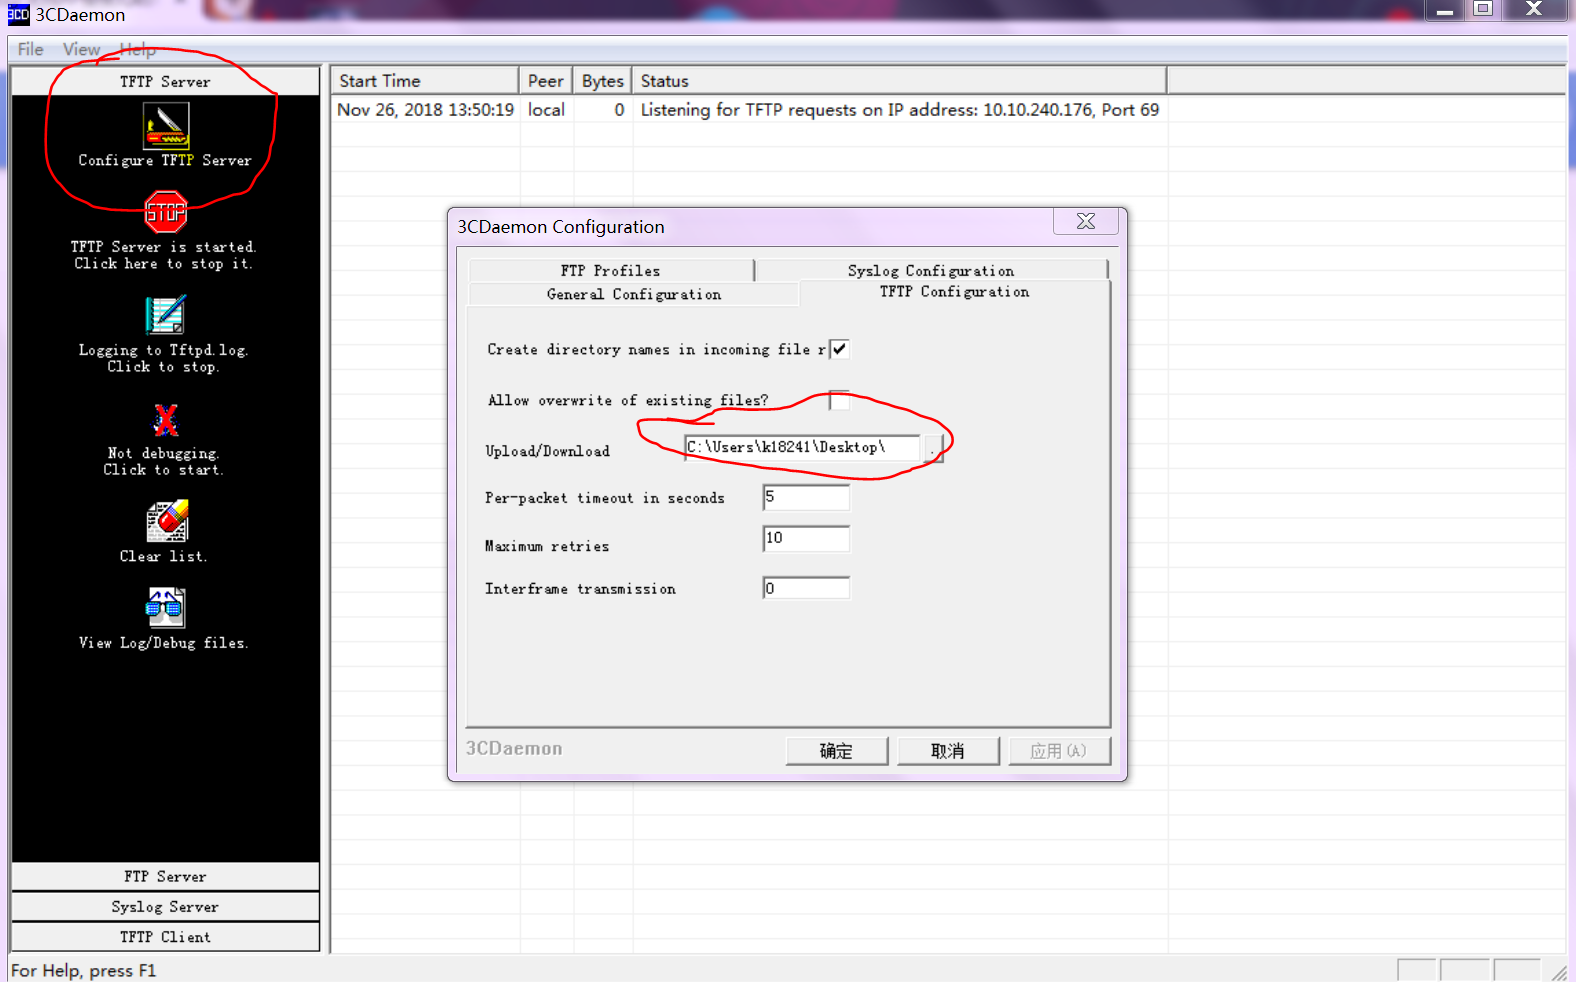The image size is (1576, 982).
Task: Click 'Not debugging. Click to start.' label
Action: coord(164,461)
